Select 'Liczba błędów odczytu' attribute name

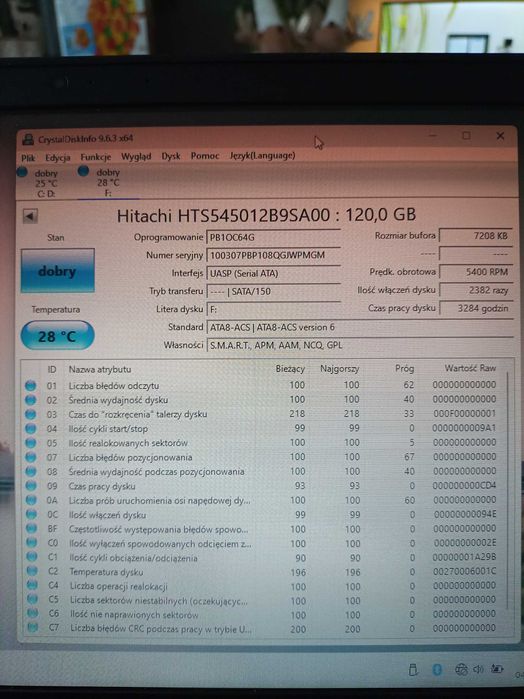(x=114, y=386)
